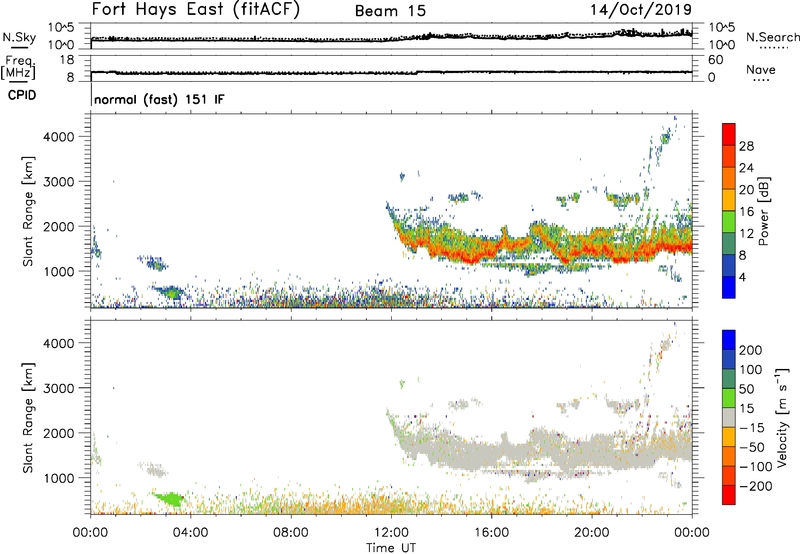Click the '-100' Velocity colorbar label
This screenshot has width=800, height=554.
tap(756, 467)
